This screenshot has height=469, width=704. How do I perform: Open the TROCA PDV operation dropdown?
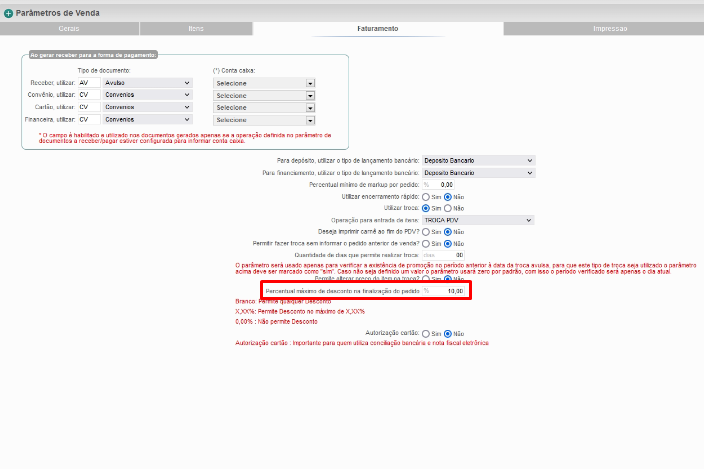tap(478, 220)
